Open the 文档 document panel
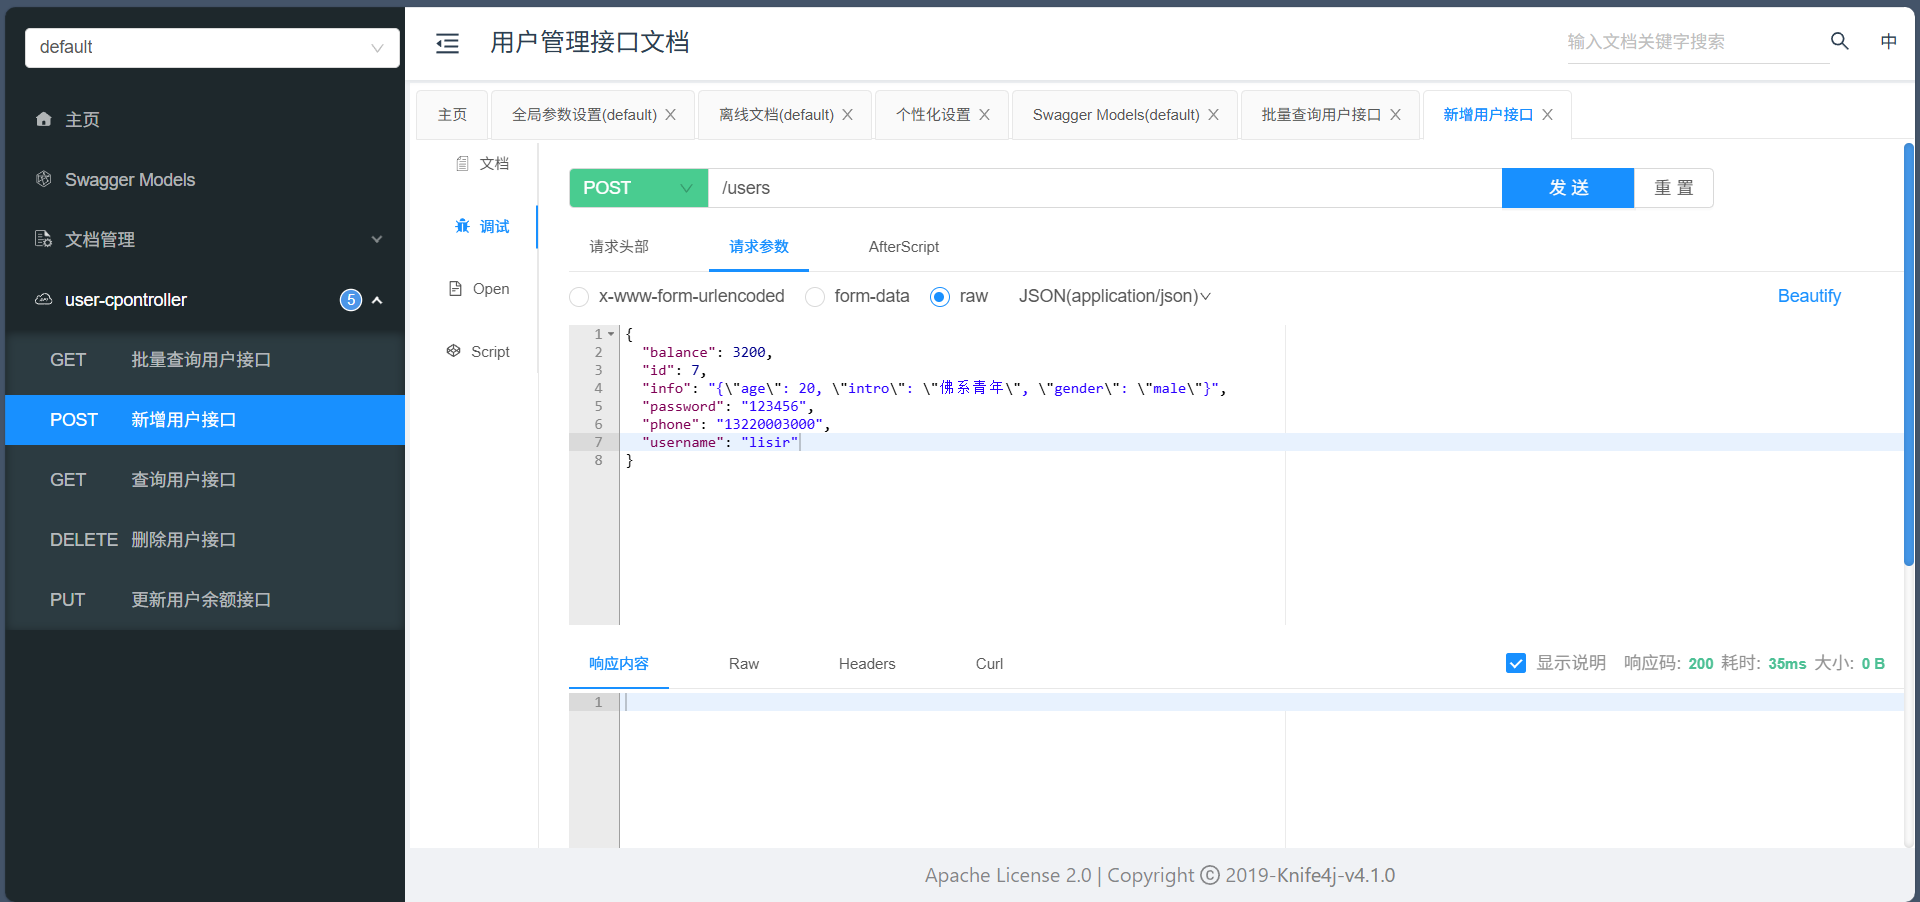The width and height of the screenshot is (1920, 902). [482, 164]
